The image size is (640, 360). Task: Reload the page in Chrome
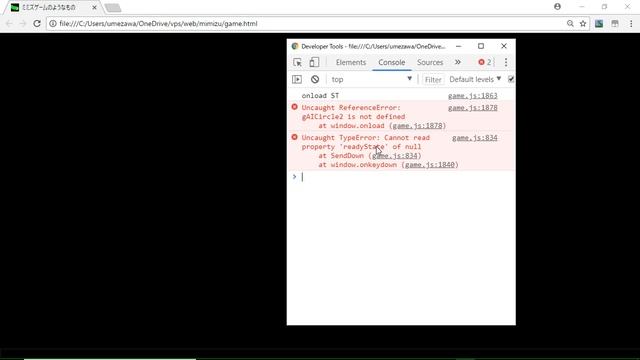pyautogui.click(x=37, y=23)
